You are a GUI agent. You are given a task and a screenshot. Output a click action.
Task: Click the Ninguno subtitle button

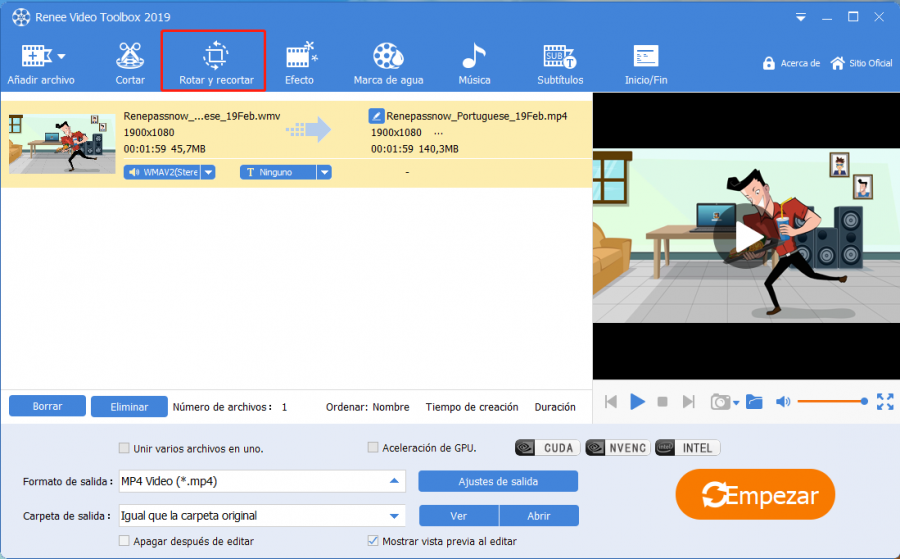278,172
